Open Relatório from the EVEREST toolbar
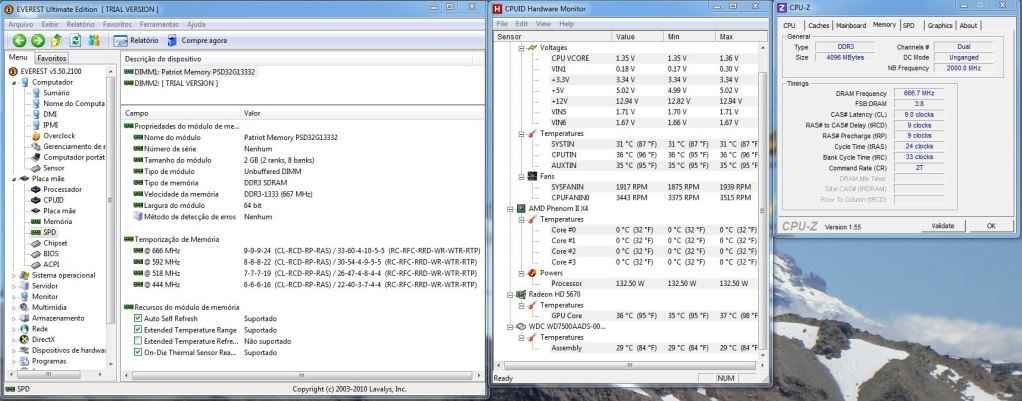The width and height of the screenshot is (1022, 401). pos(136,40)
